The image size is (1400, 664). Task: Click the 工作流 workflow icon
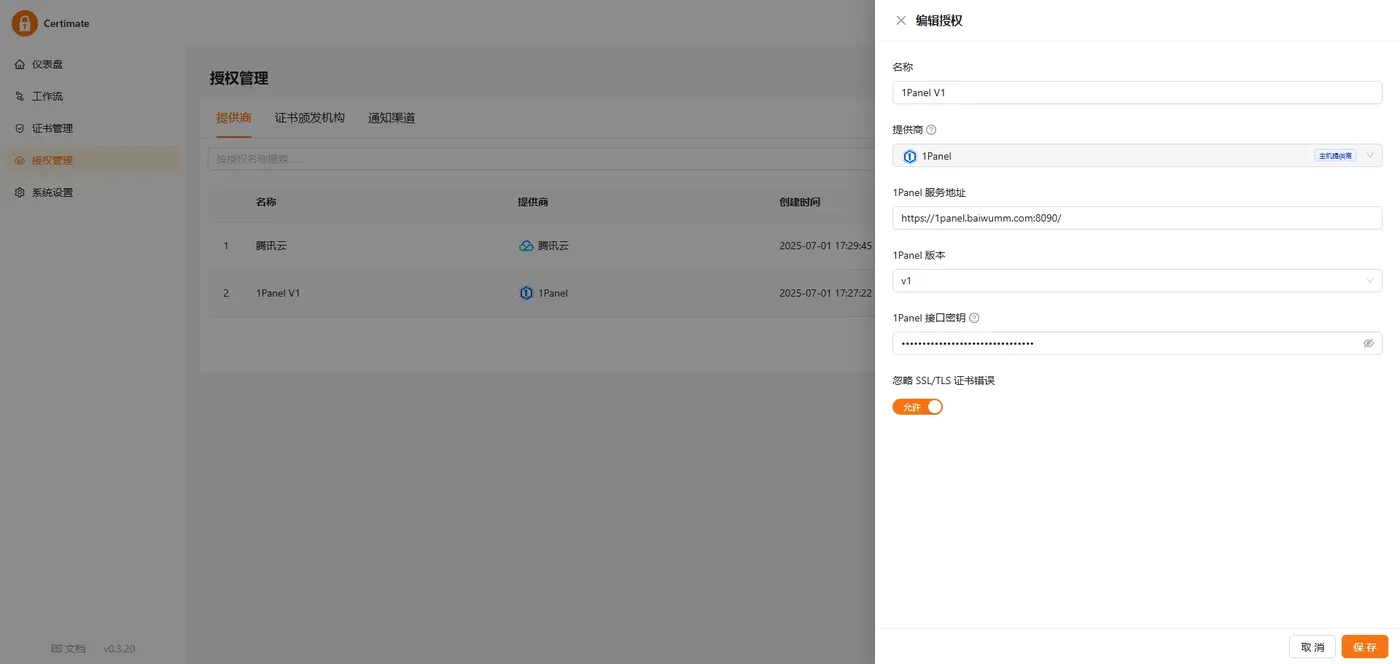pos(20,96)
